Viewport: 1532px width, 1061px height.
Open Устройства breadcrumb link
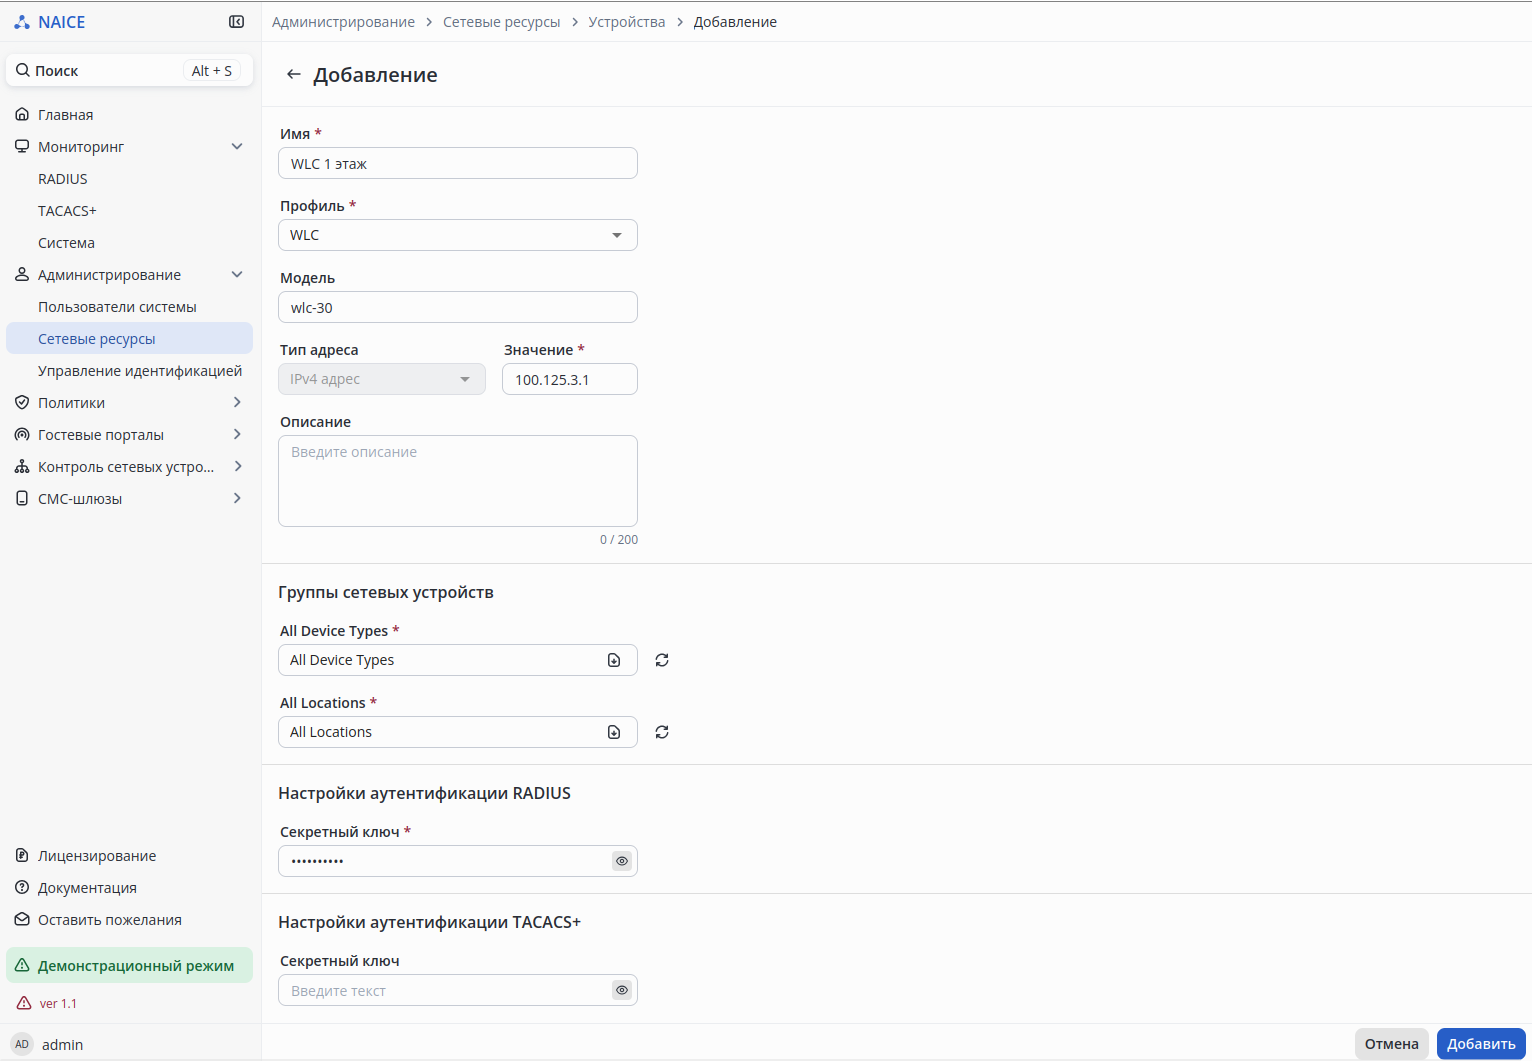click(626, 22)
